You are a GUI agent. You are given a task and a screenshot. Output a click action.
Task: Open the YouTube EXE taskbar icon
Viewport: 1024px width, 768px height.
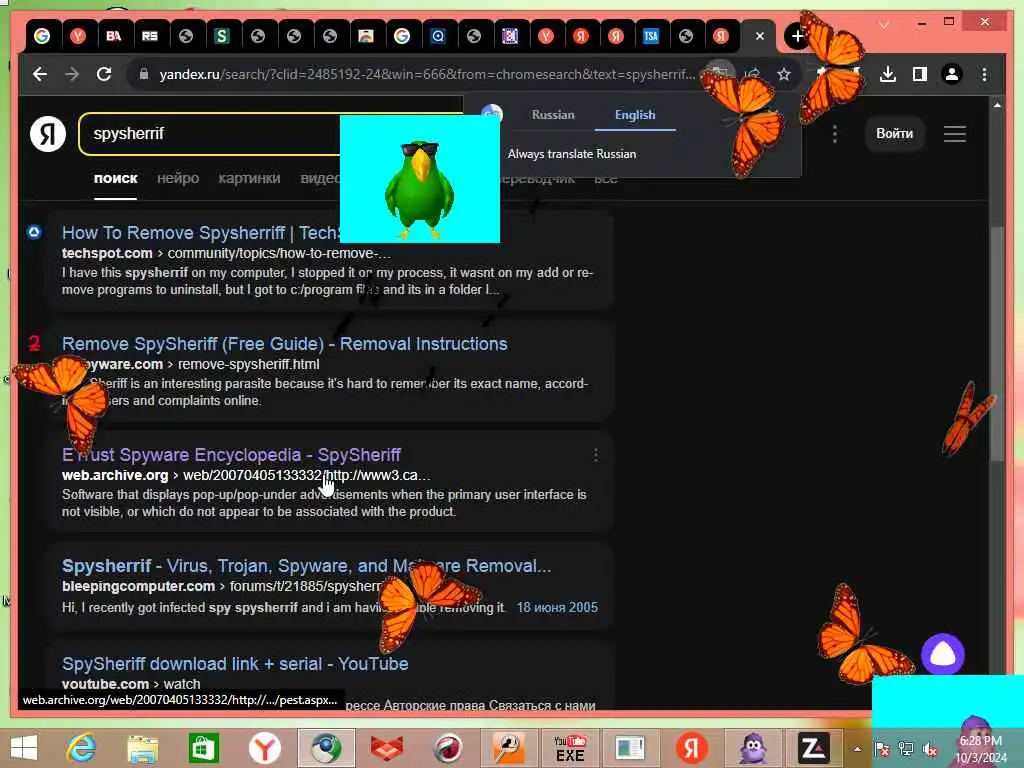[x=569, y=748]
